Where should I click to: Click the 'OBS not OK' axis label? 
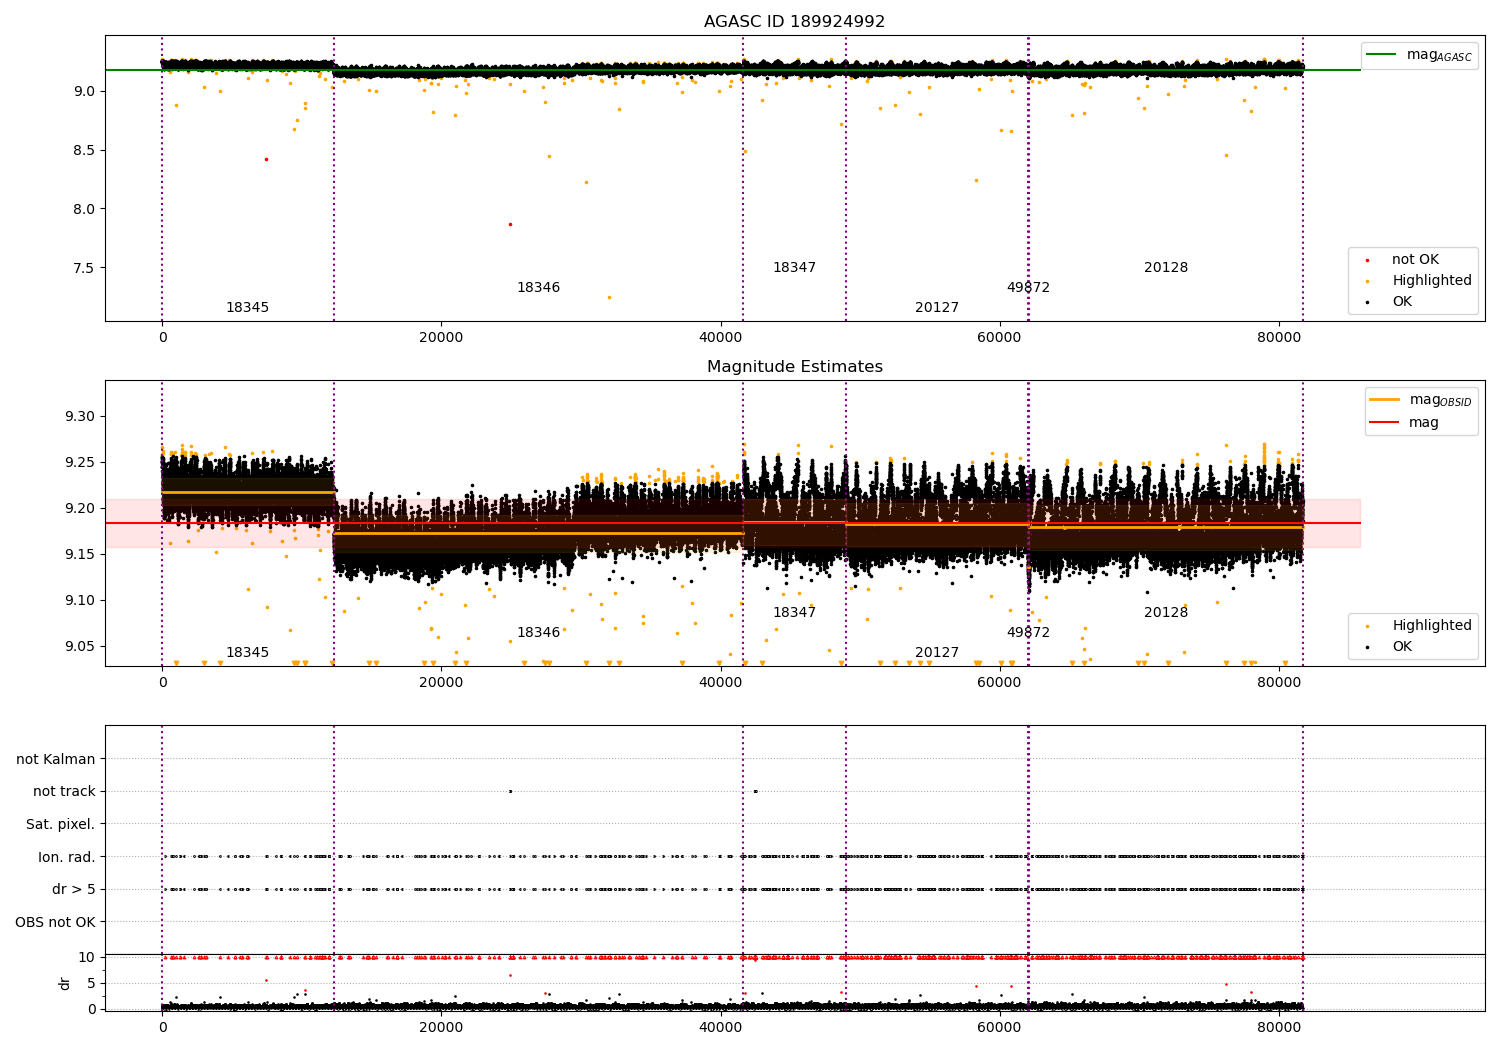55,922
